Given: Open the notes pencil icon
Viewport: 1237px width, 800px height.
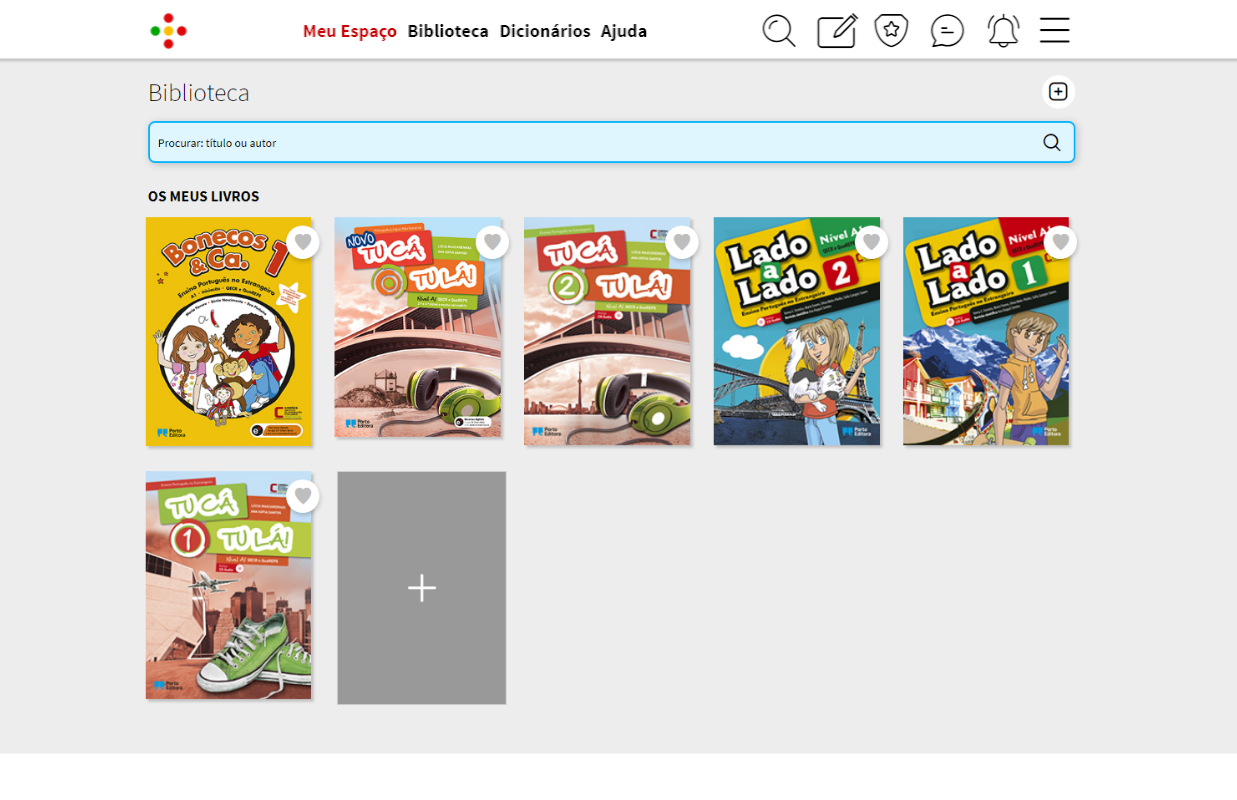Looking at the screenshot, I should [x=837, y=31].
